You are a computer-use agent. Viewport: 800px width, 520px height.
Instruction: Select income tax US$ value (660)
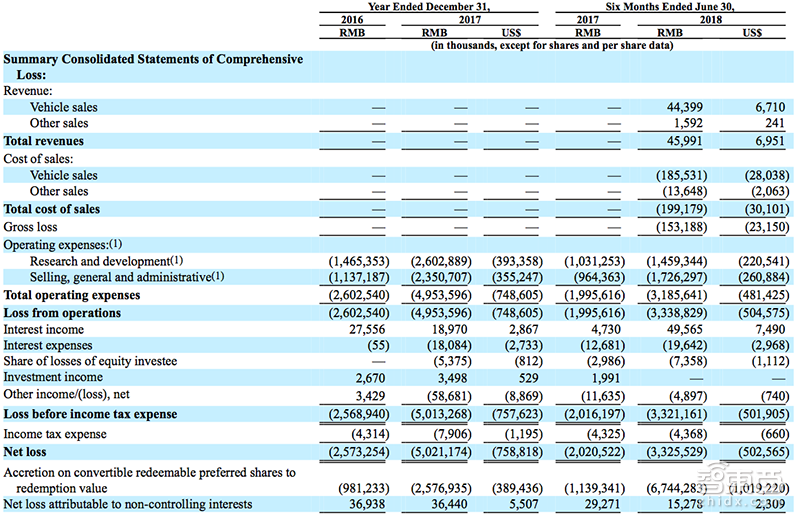(x=775, y=434)
